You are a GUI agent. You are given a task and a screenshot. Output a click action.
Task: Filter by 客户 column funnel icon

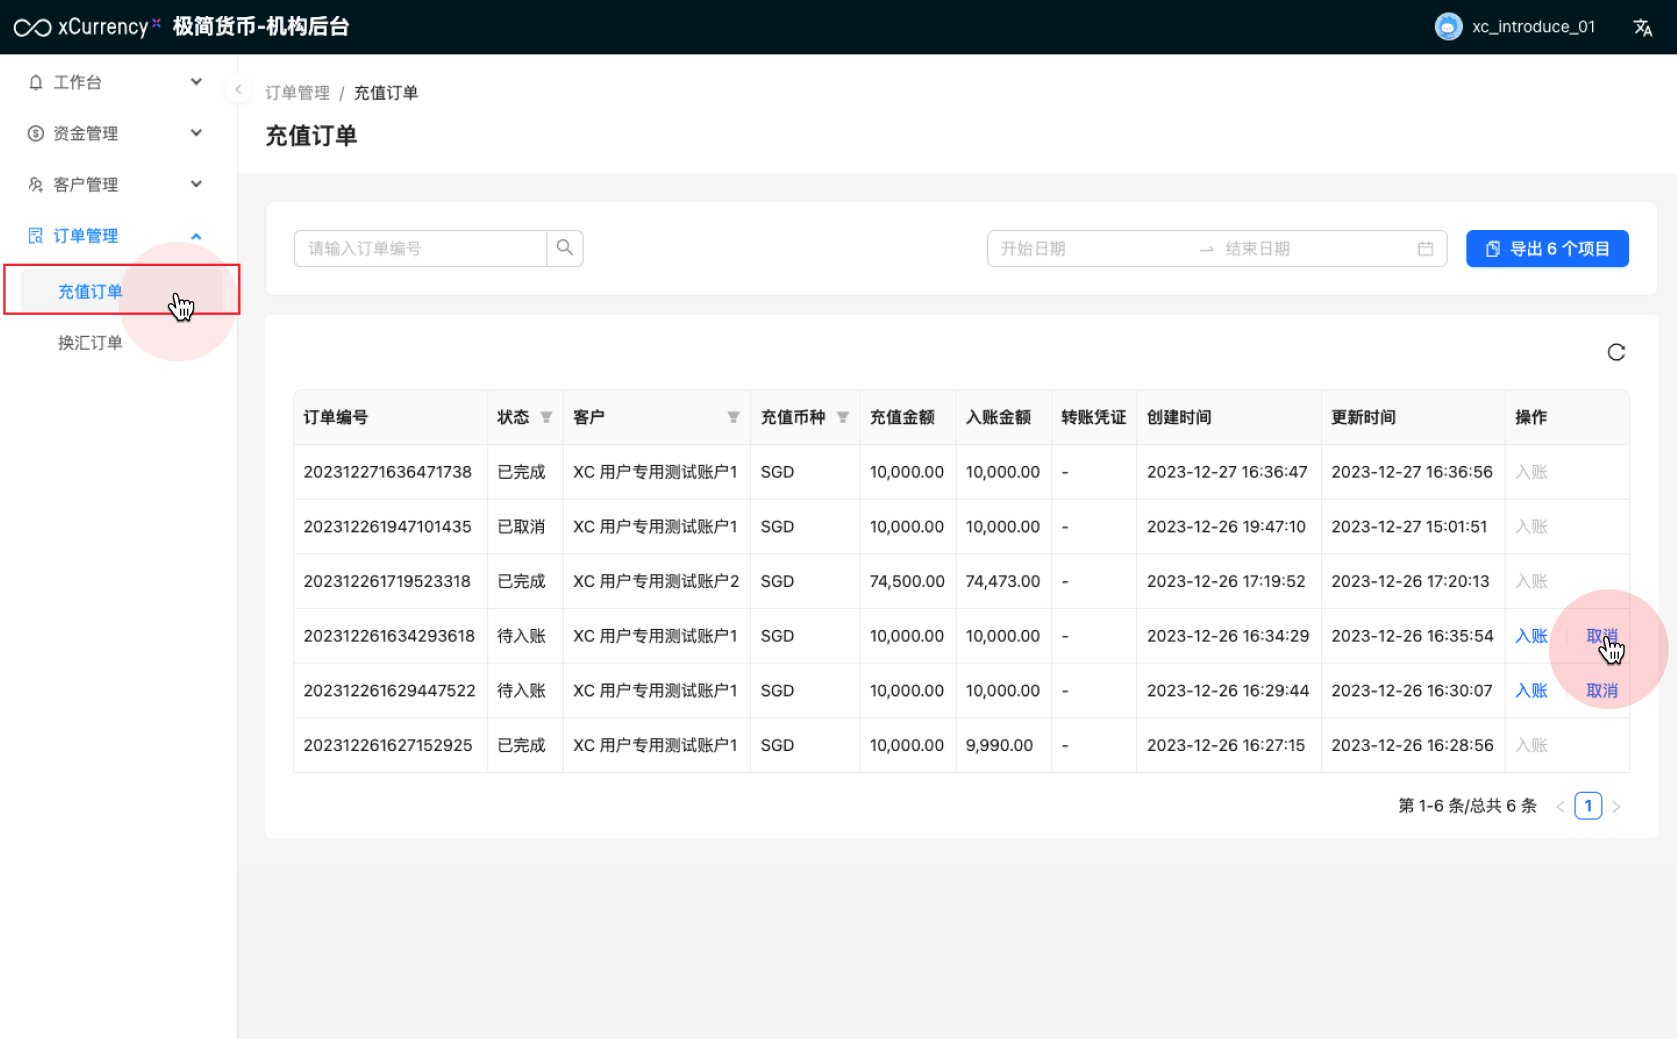(733, 417)
